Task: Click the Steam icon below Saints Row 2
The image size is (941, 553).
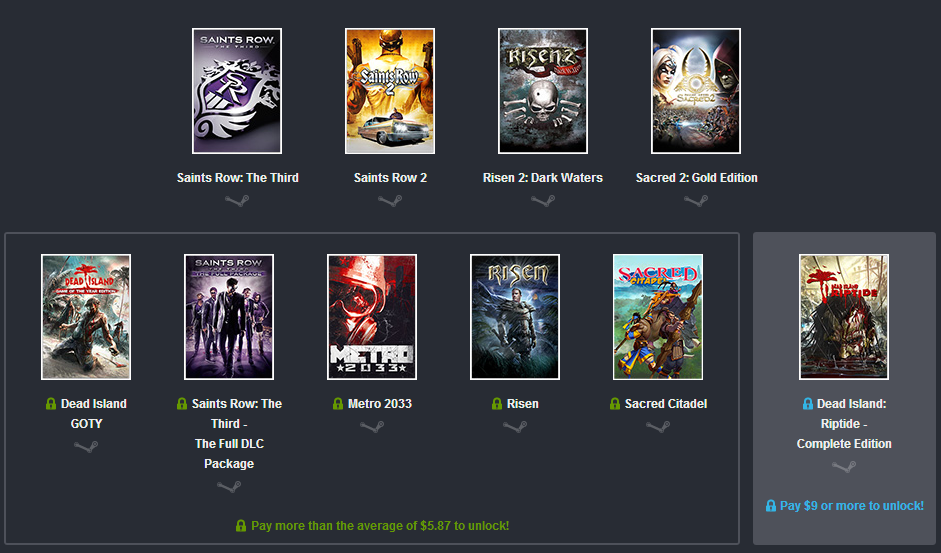Action: coord(390,201)
